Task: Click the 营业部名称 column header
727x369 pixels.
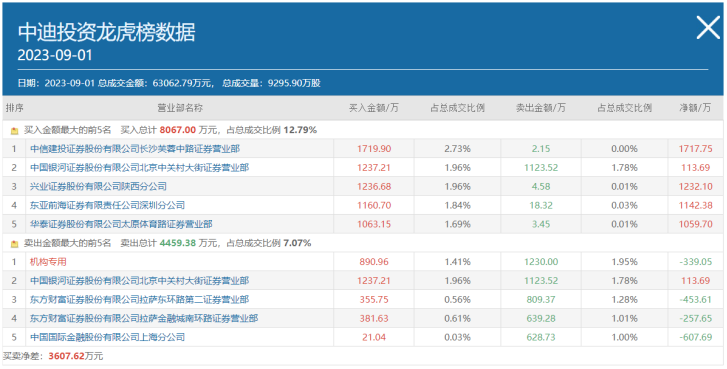Action: click(180, 108)
